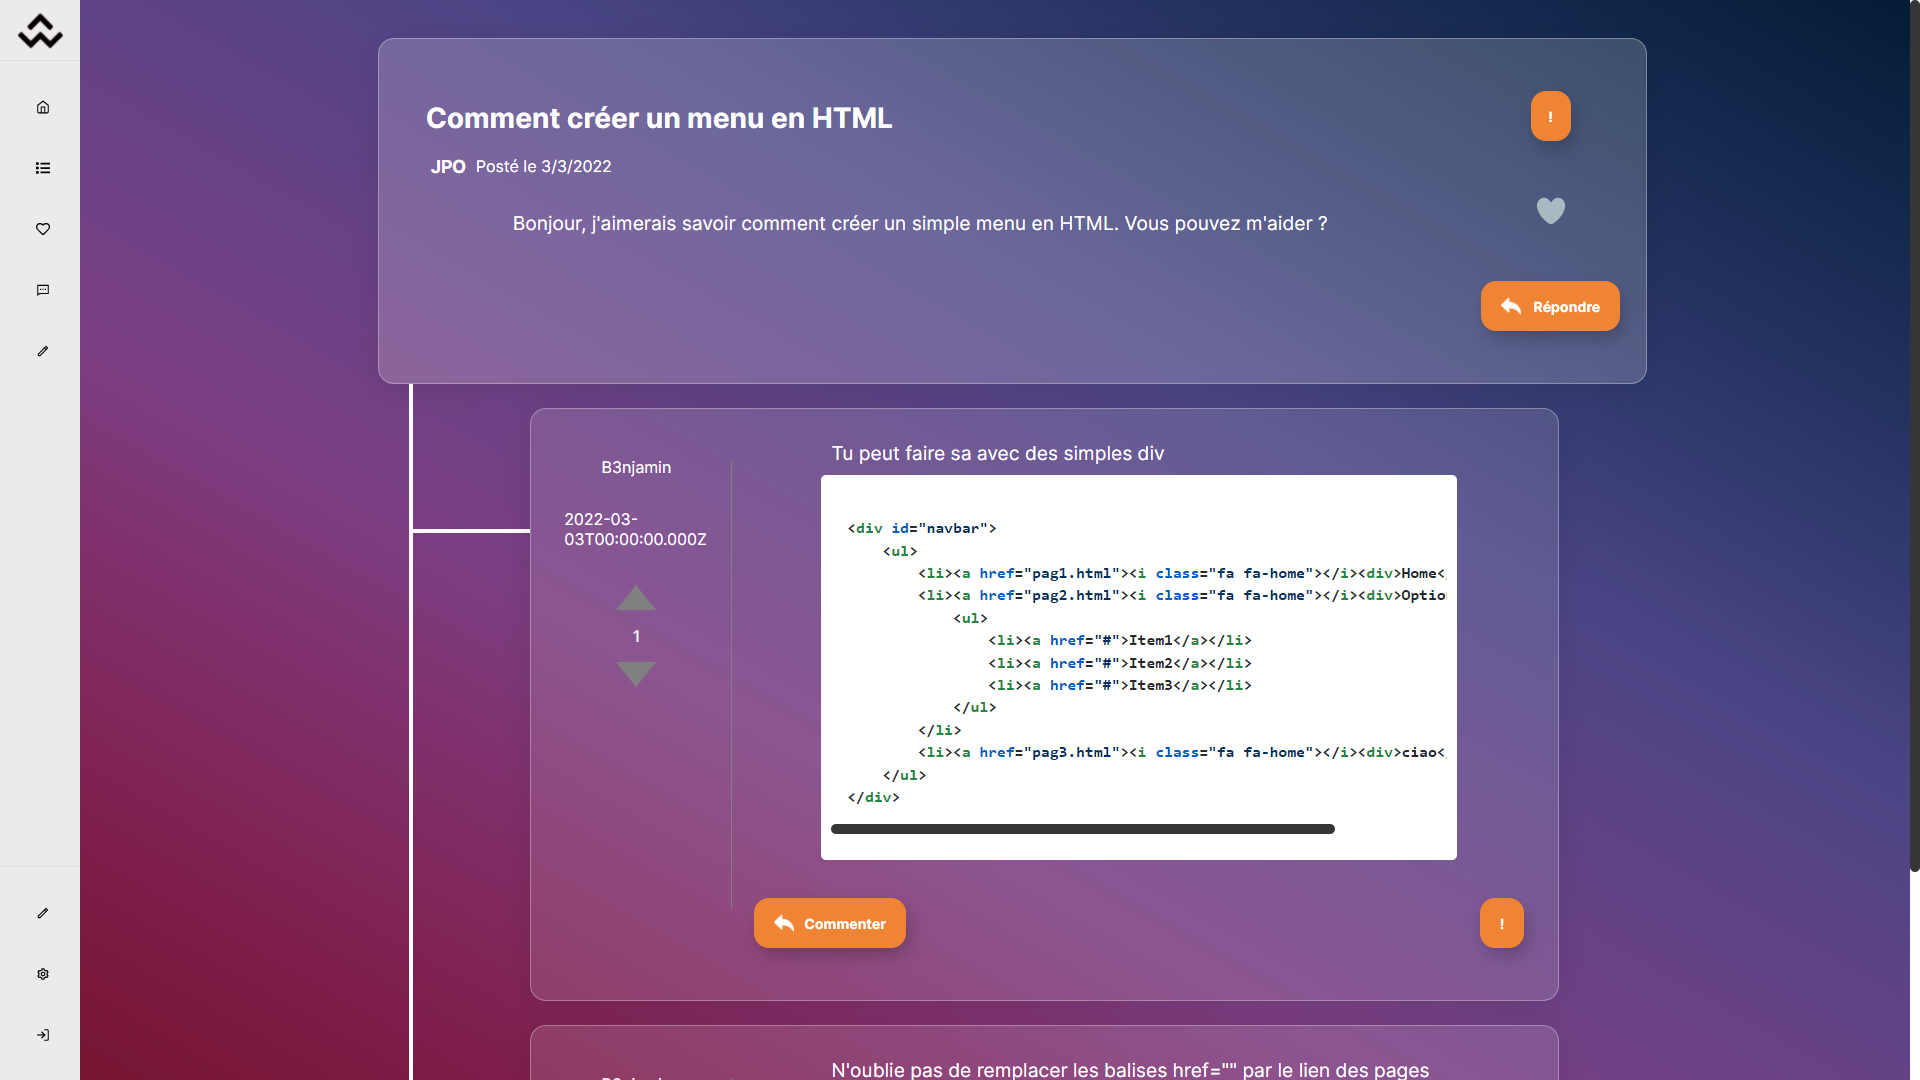The width and height of the screenshot is (1920, 1080).
Task: Click the Commenter button
Action: [830, 923]
